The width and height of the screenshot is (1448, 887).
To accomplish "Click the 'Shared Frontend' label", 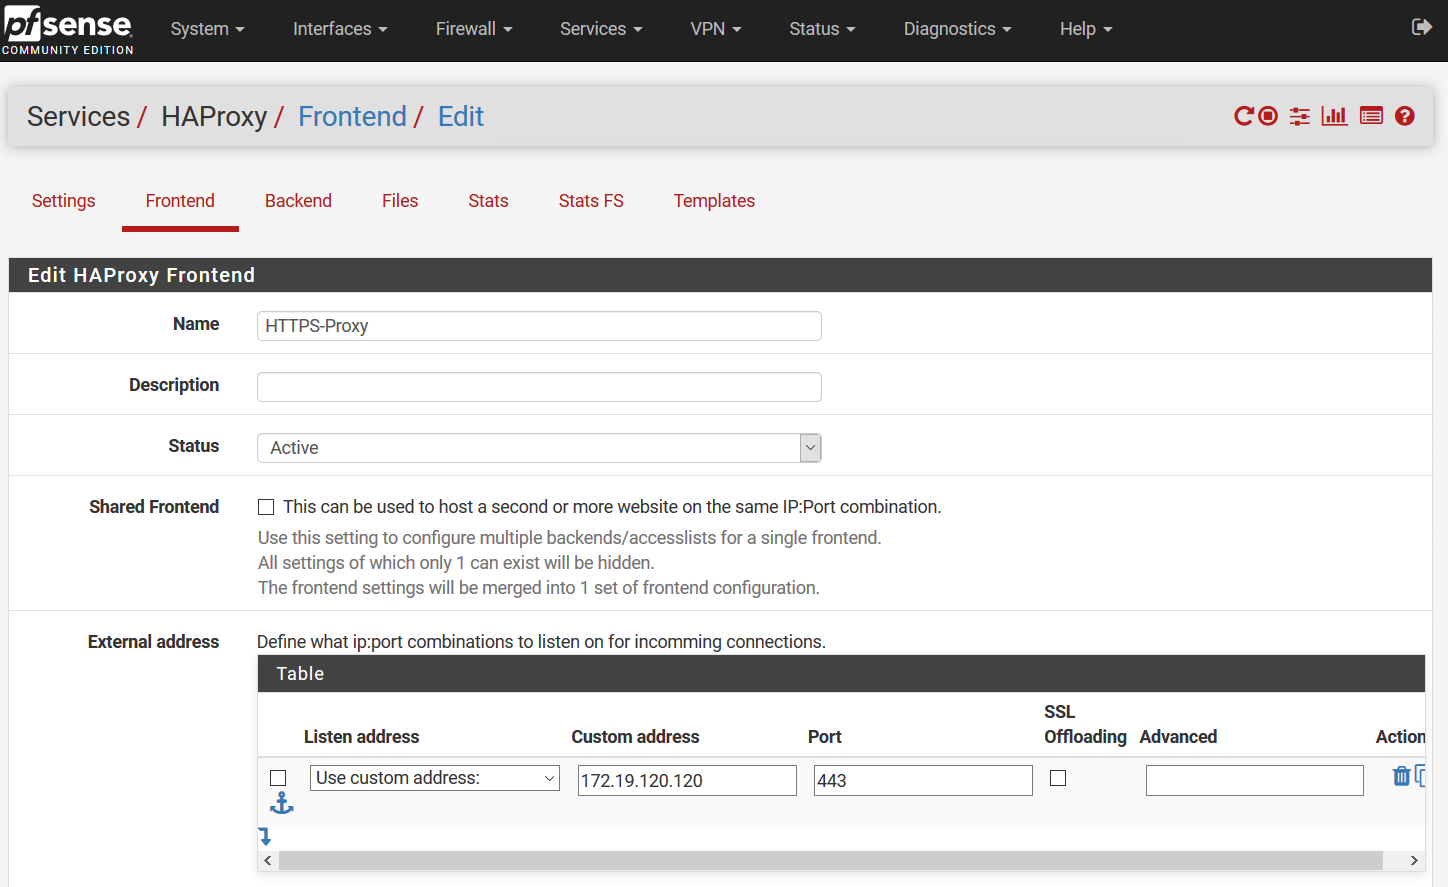I will point(154,507).
